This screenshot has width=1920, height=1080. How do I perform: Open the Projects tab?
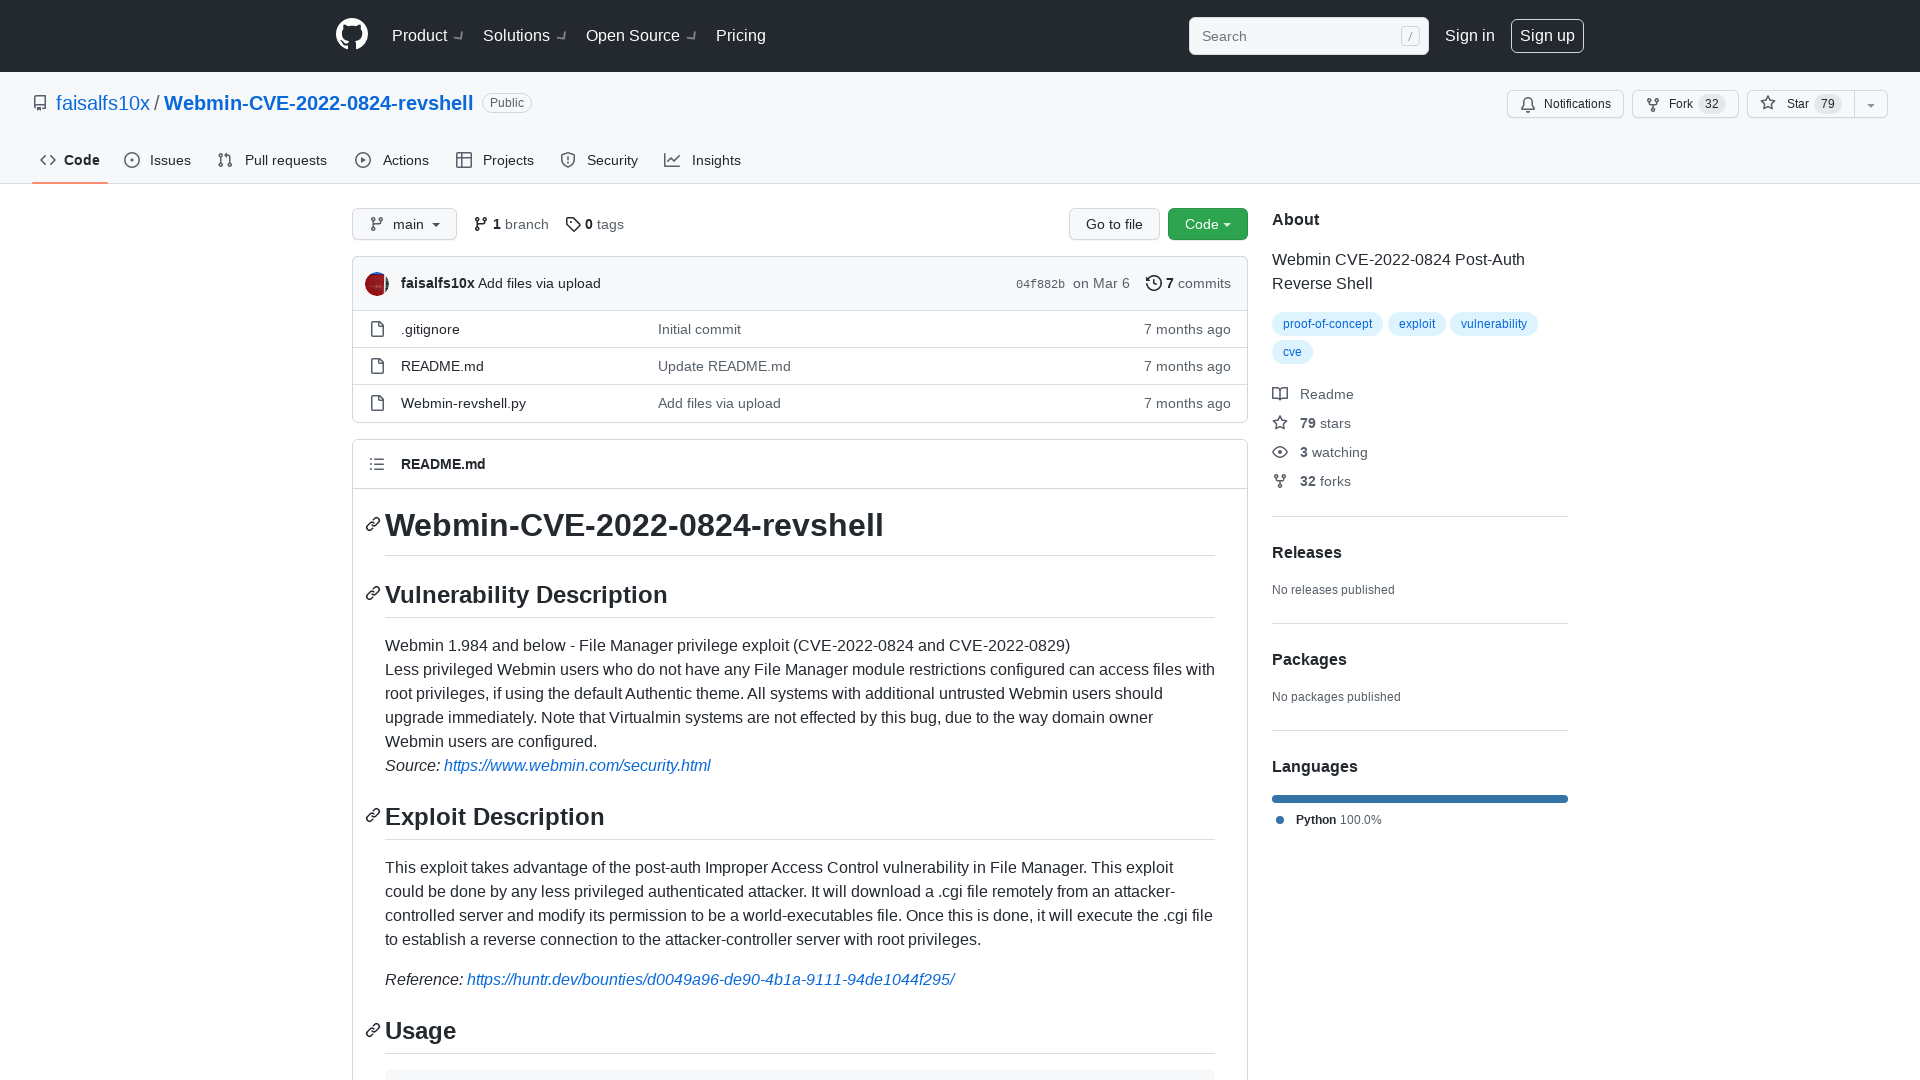[495, 160]
